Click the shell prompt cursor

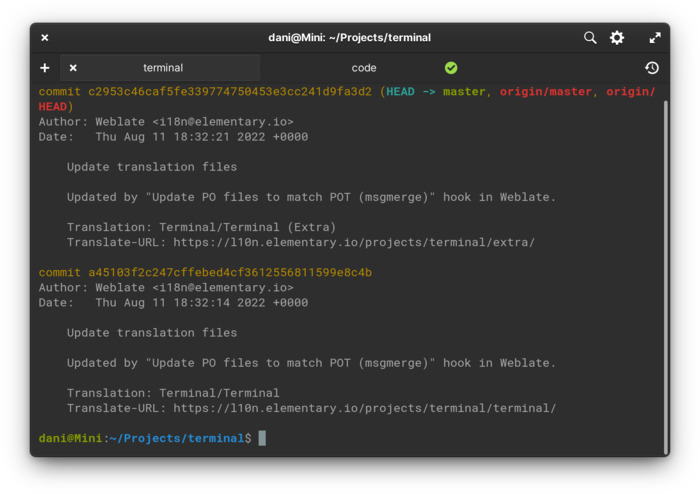[x=262, y=438]
